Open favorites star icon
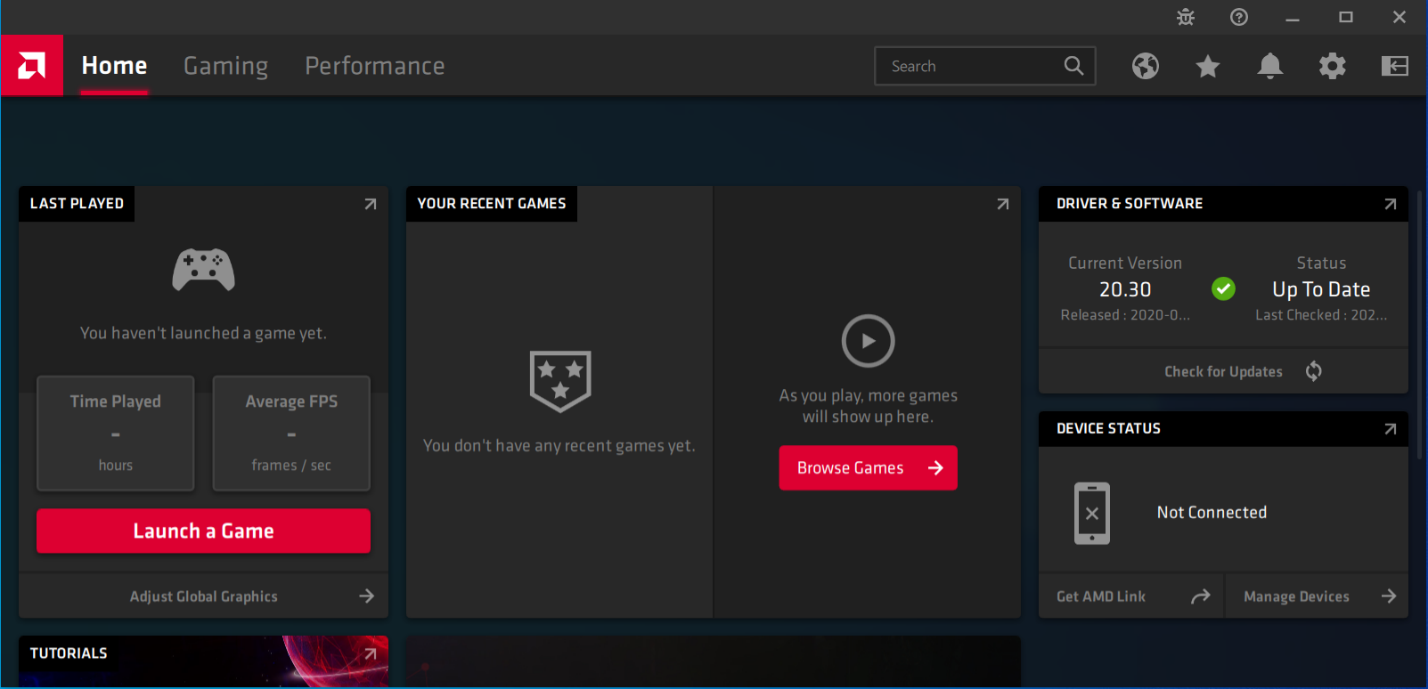The height and width of the screenshot is (689, 1428). (1208, 66)
